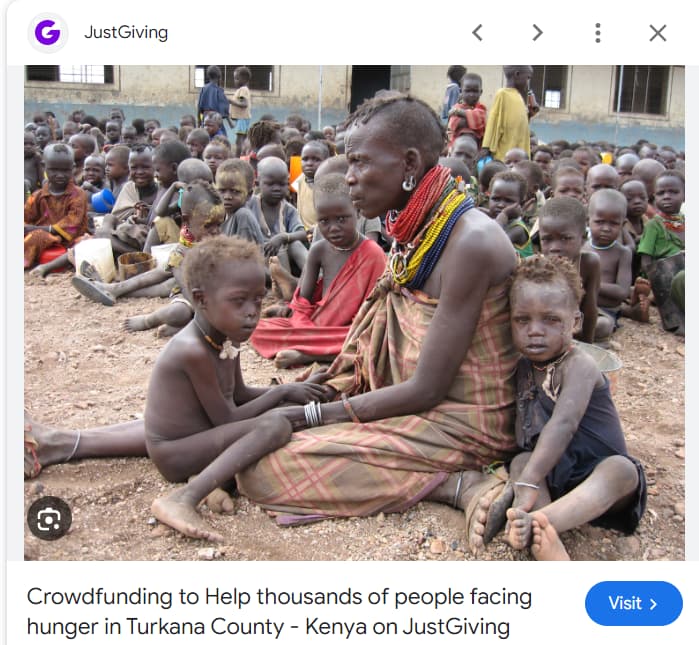Image resolution: width=699 pixels, height=645 pixels.
Task: Open the Turkana crowd photo preview
Action: pyautogui.click(x=354, y=312)
